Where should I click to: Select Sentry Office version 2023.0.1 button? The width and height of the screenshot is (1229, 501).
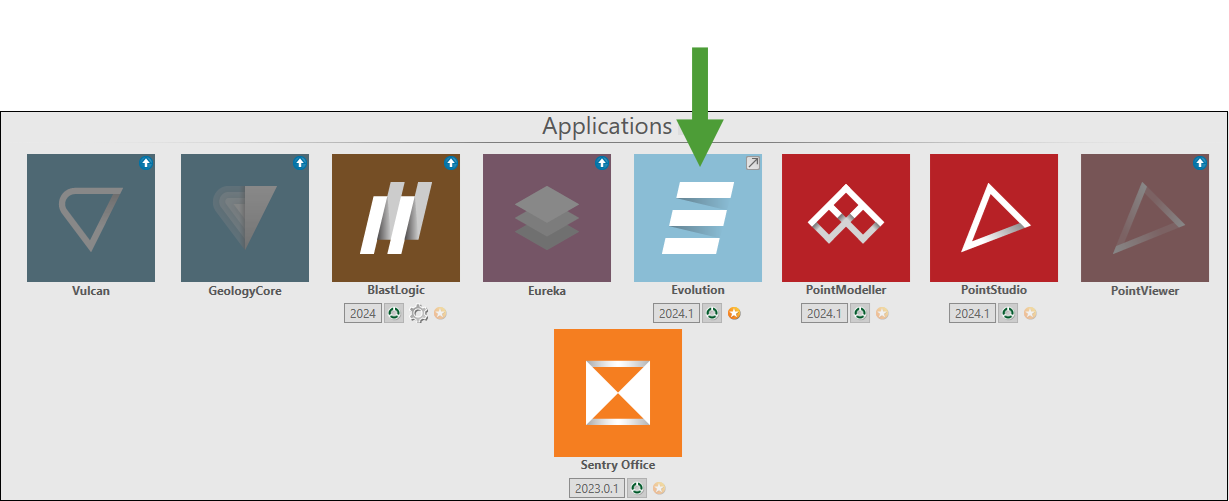[x=597, y=489]
